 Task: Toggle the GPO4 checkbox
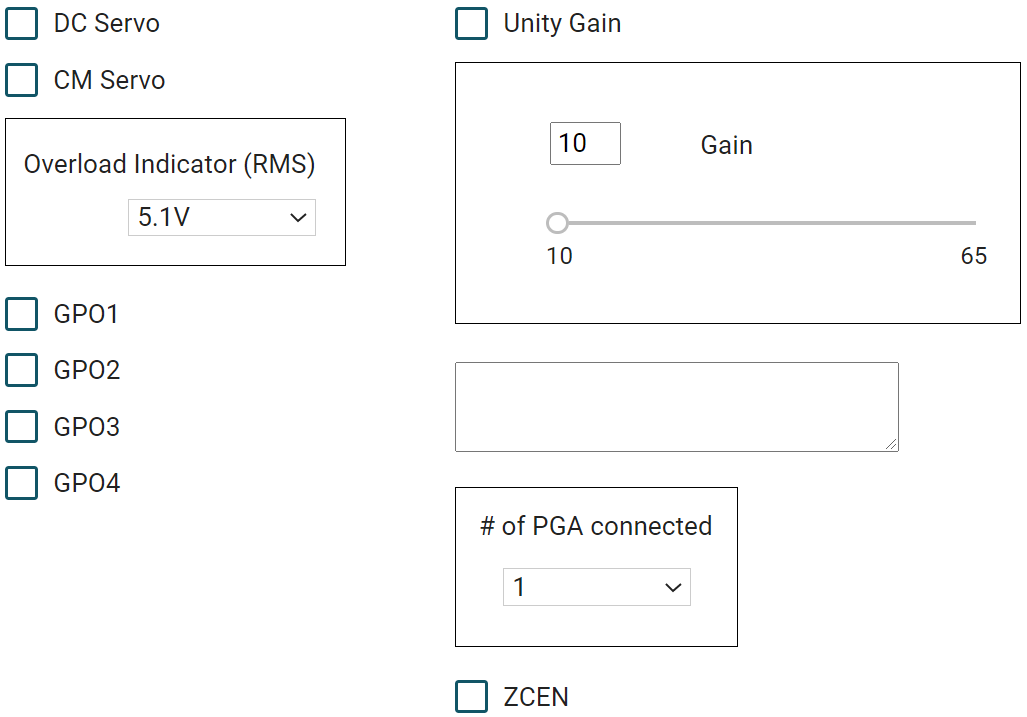[22, 483]
